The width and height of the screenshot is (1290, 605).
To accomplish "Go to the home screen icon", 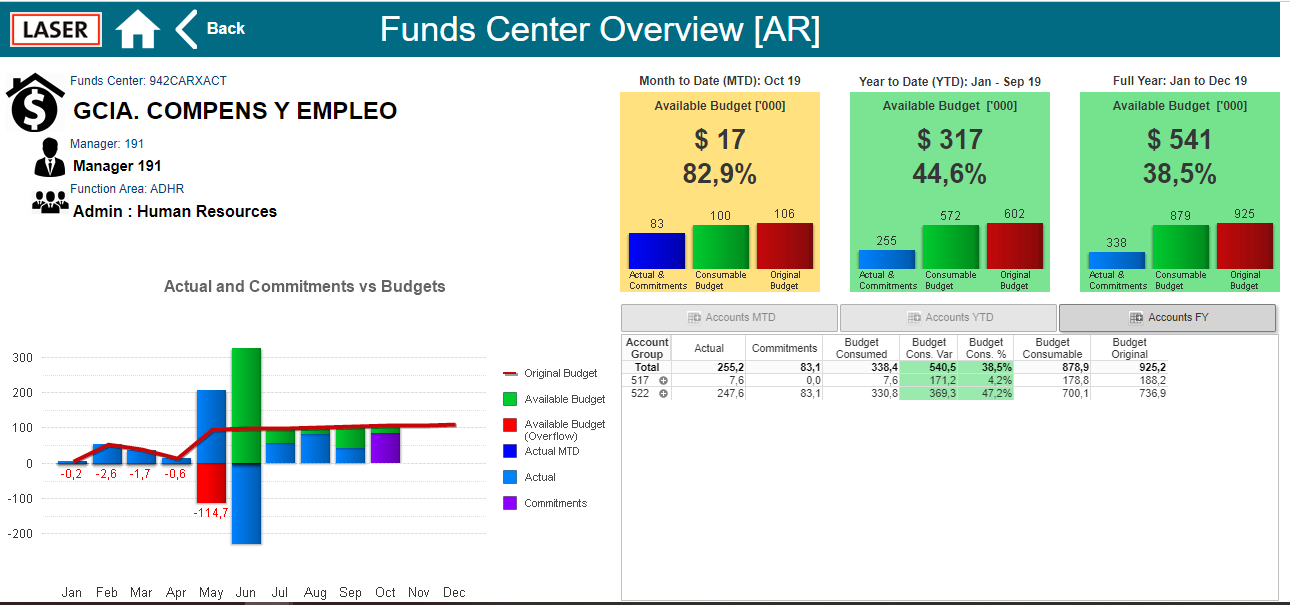I will (138, 29).
